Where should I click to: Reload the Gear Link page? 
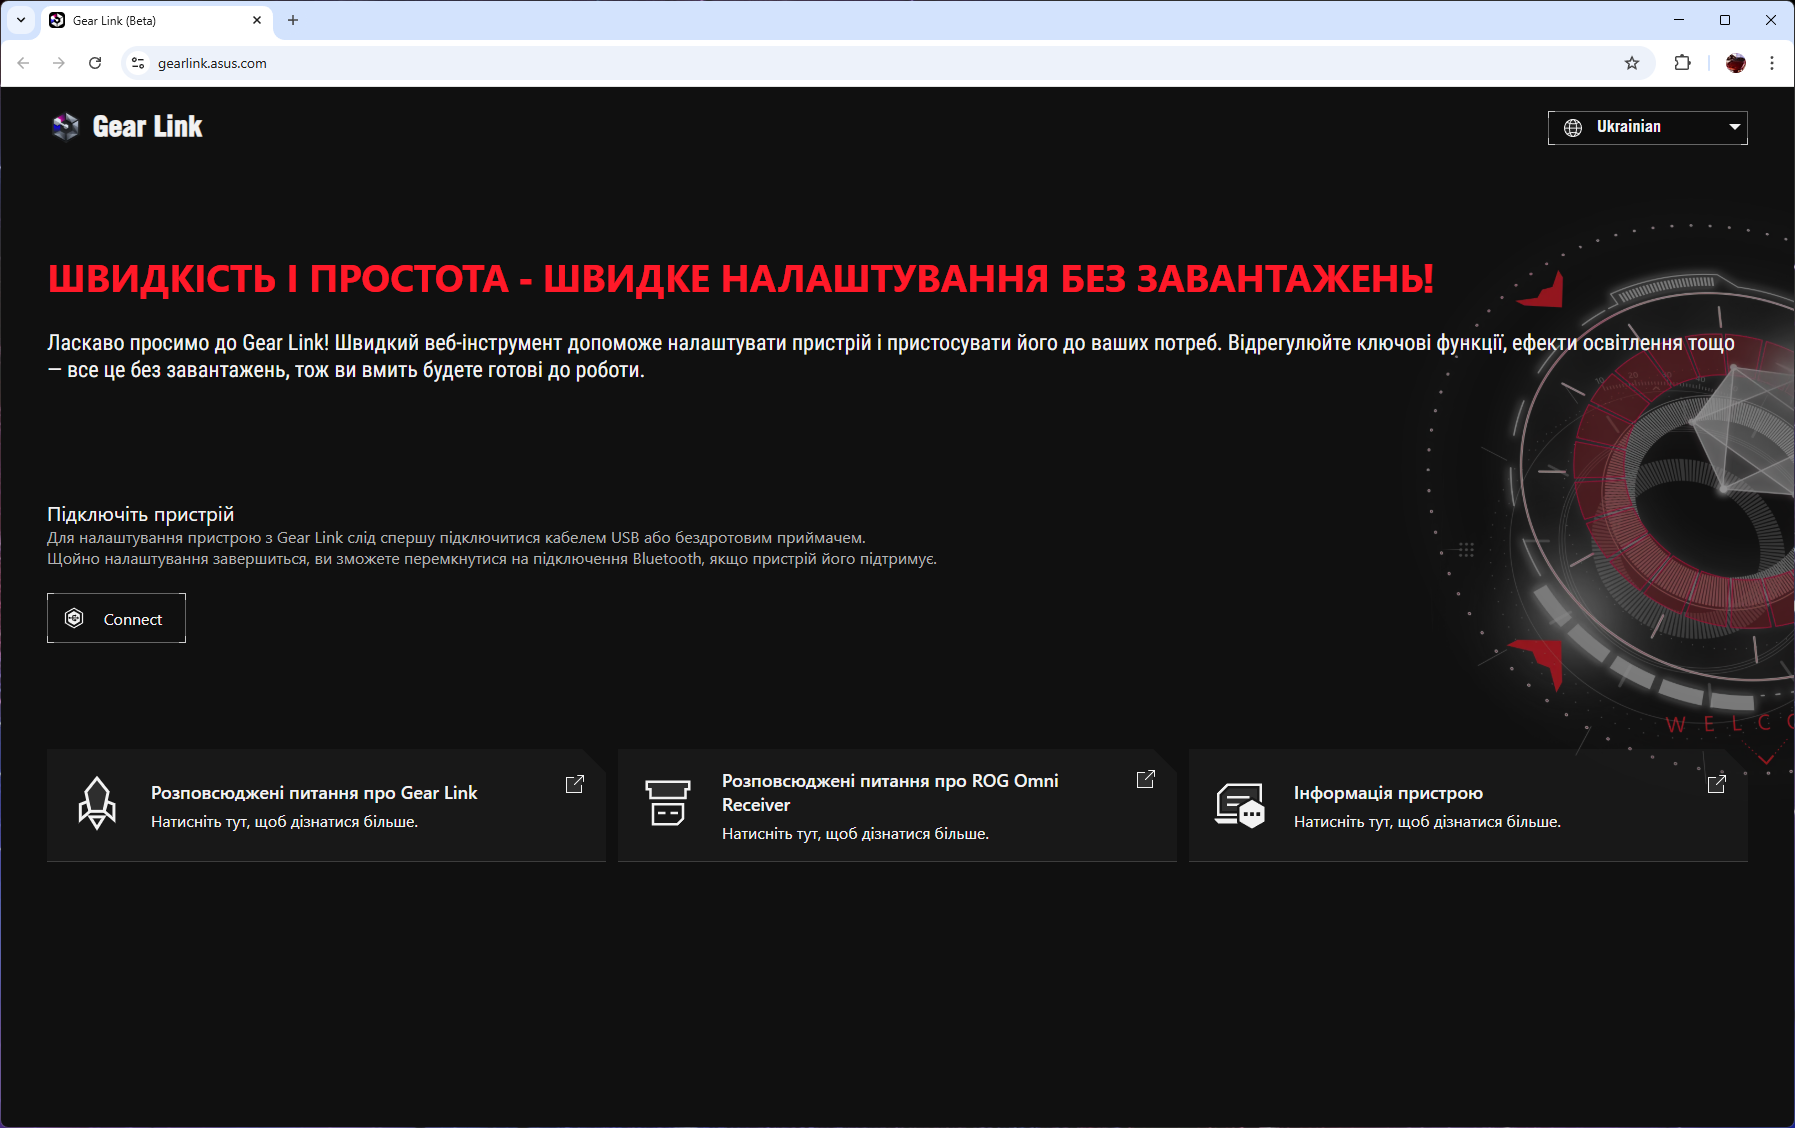95,63
